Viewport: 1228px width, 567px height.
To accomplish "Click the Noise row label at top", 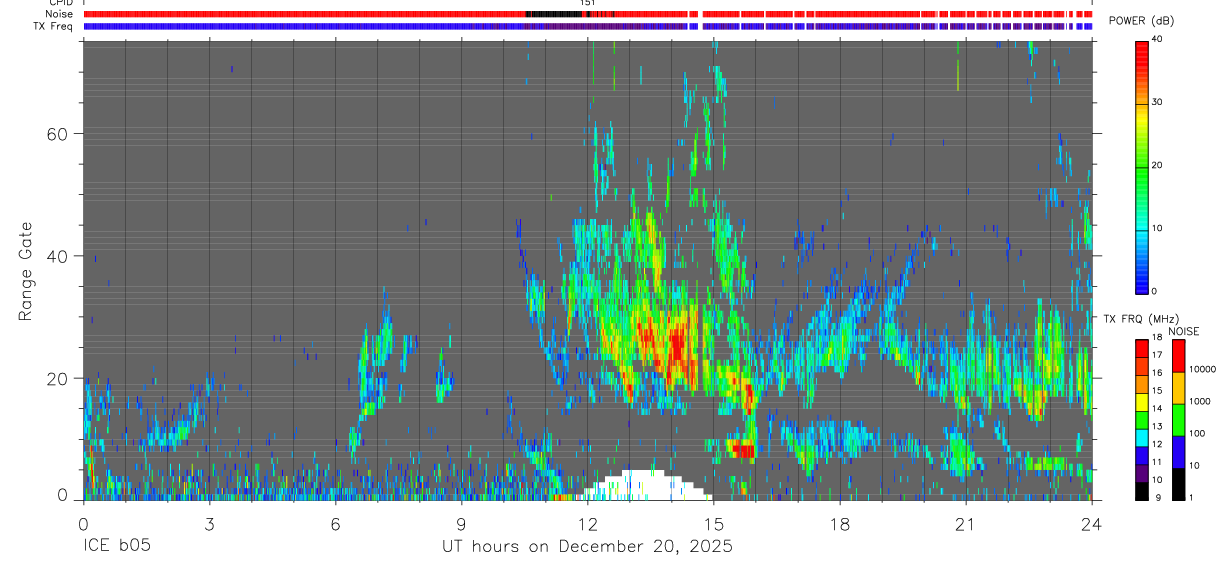I will coord(61,14).
